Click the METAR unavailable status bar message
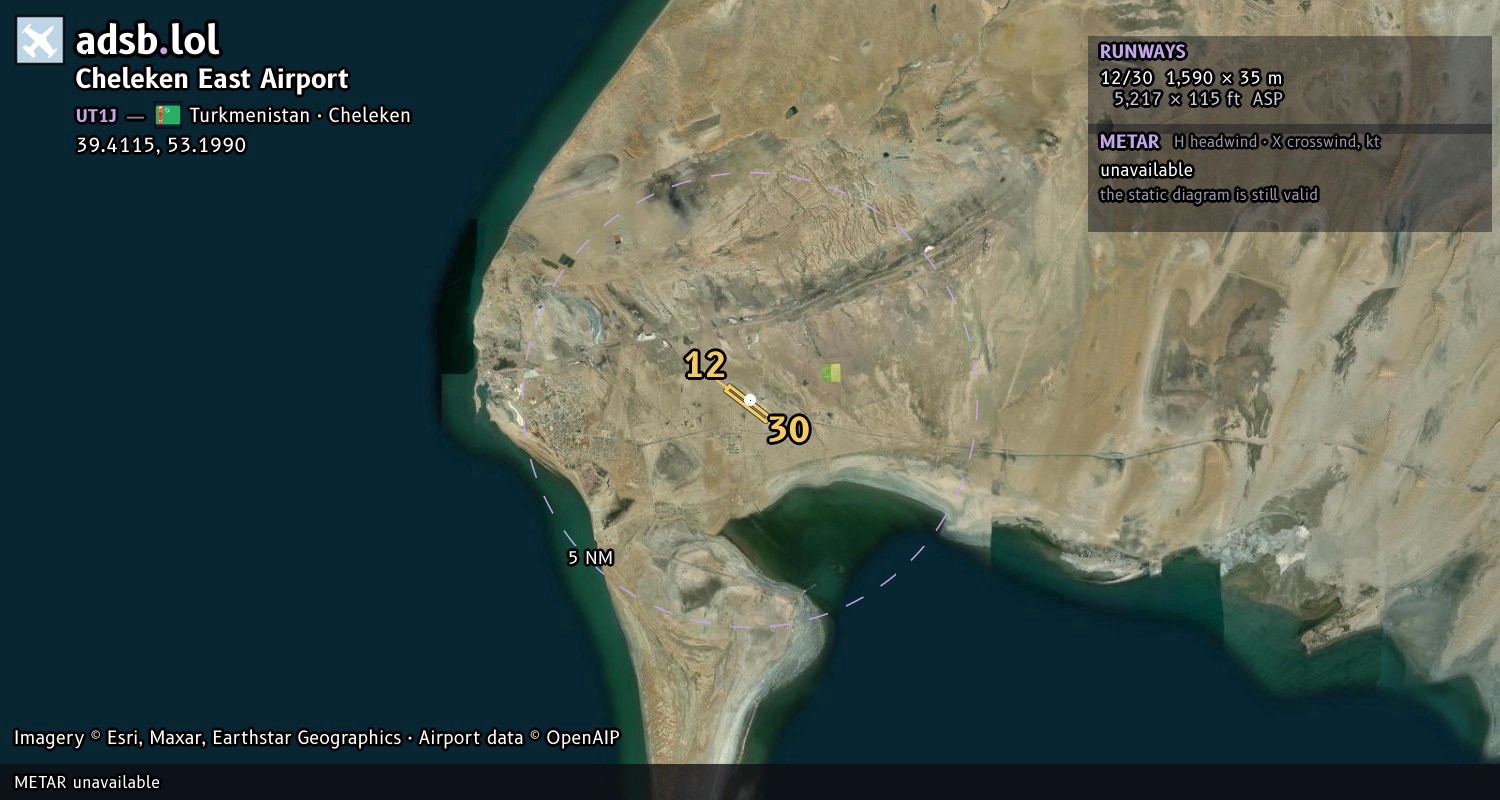Viewport: 1500px width, 800px height. (x=87, y=782)
